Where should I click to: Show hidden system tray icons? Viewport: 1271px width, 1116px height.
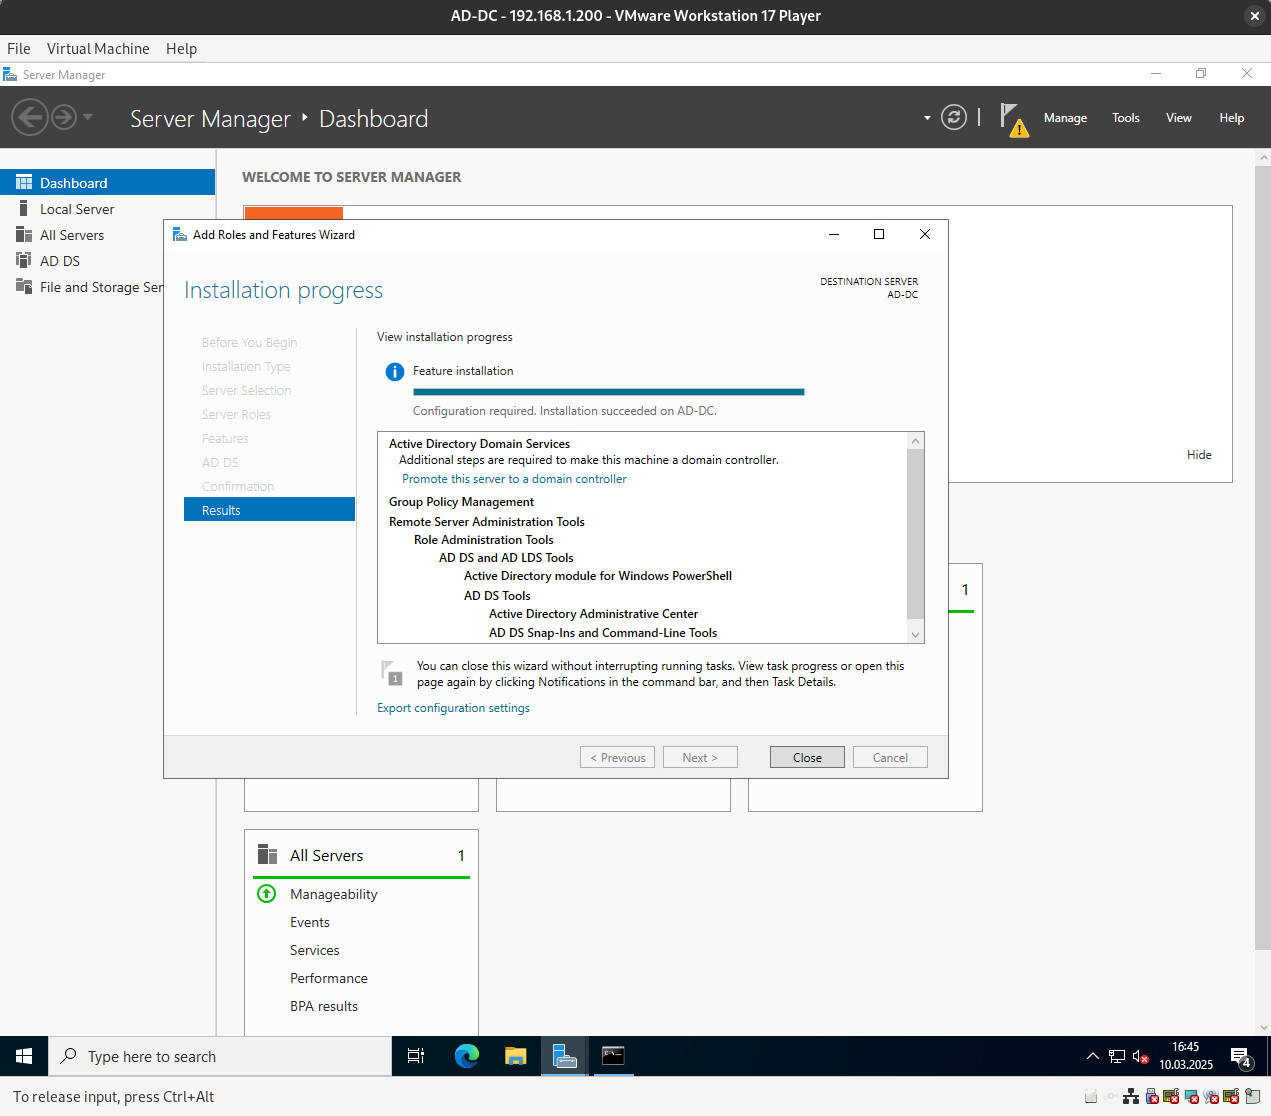point(1092,1056)
